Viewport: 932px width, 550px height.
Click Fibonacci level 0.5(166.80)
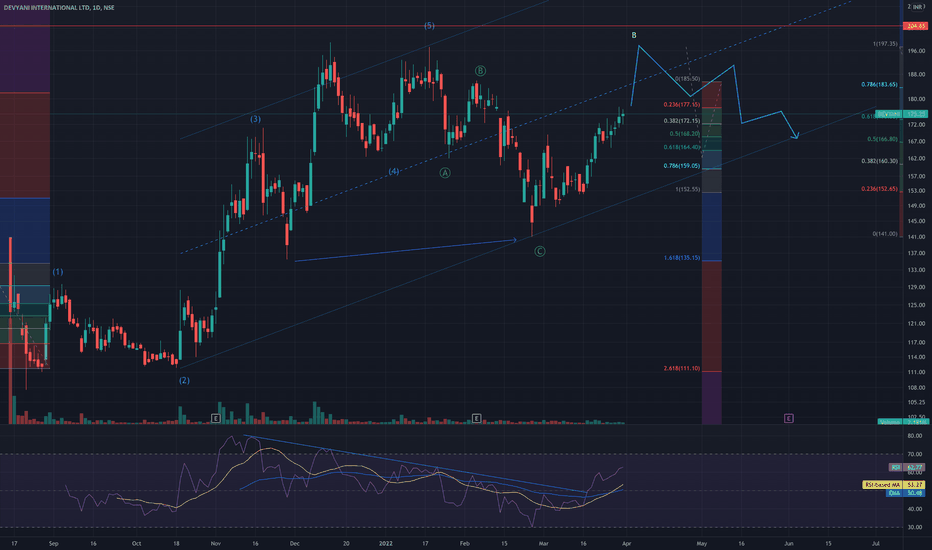pyautogui.click(x=882, y=139)
